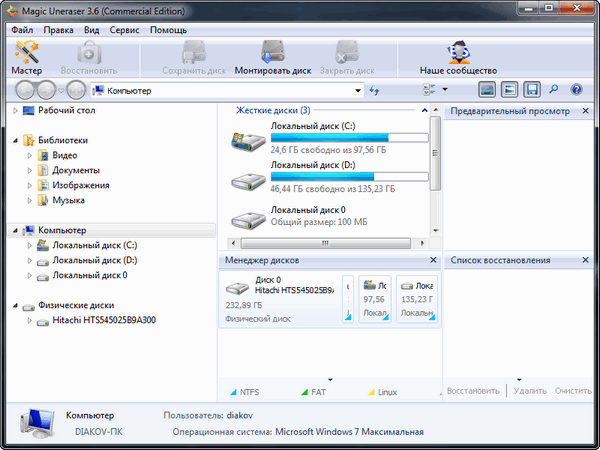600x450 pixels.
Task: Select Музыка in the tree
Action: click(68, 200)
